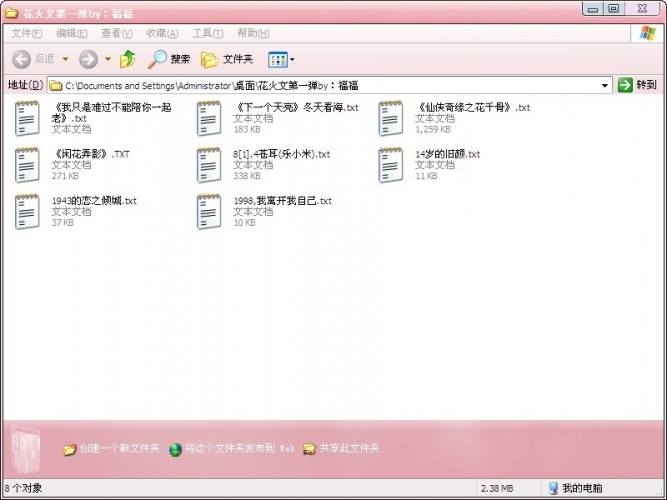667x500 pixels.
Task: Toggle the 文件夹 folders pane button
Action: (227, 59)
